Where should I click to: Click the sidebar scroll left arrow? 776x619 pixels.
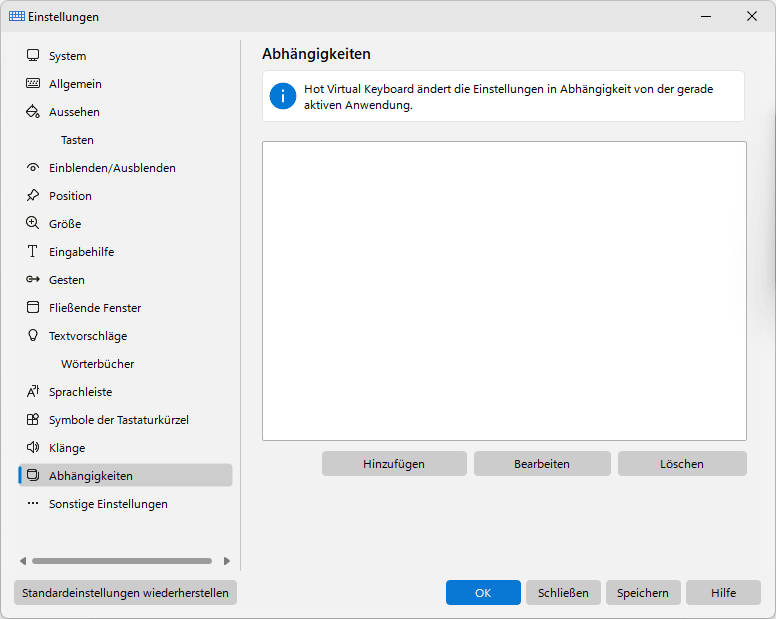[x=23, y=561]
